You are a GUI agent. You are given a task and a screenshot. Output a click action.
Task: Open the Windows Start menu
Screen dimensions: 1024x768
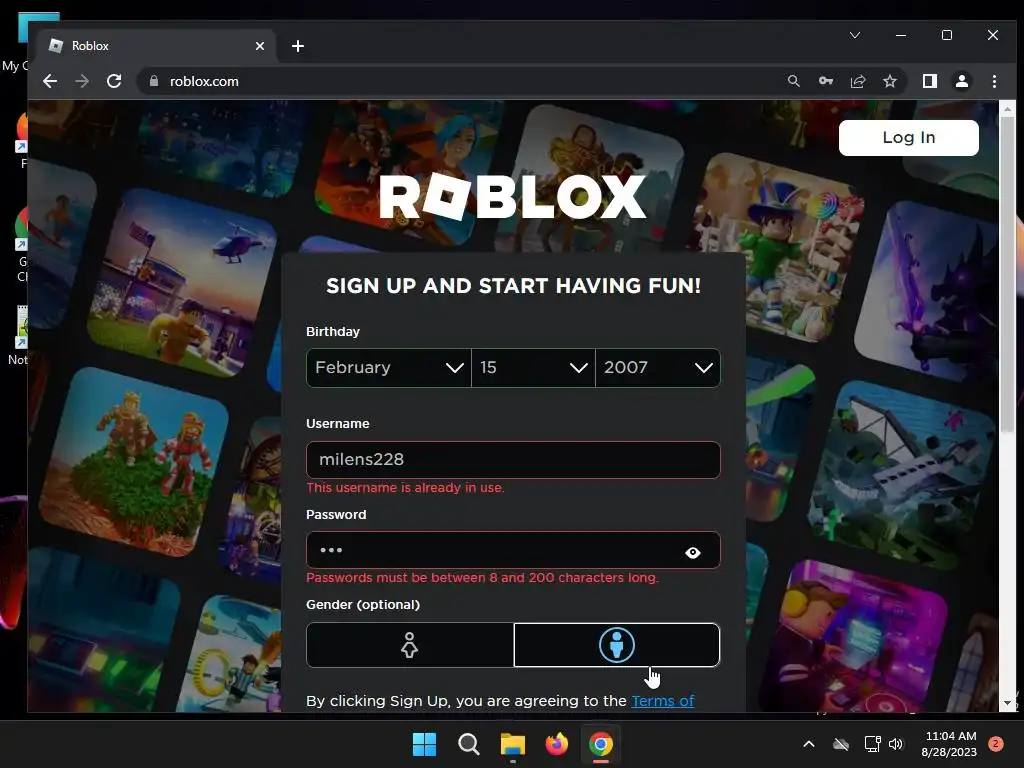(x=424, y=744)
